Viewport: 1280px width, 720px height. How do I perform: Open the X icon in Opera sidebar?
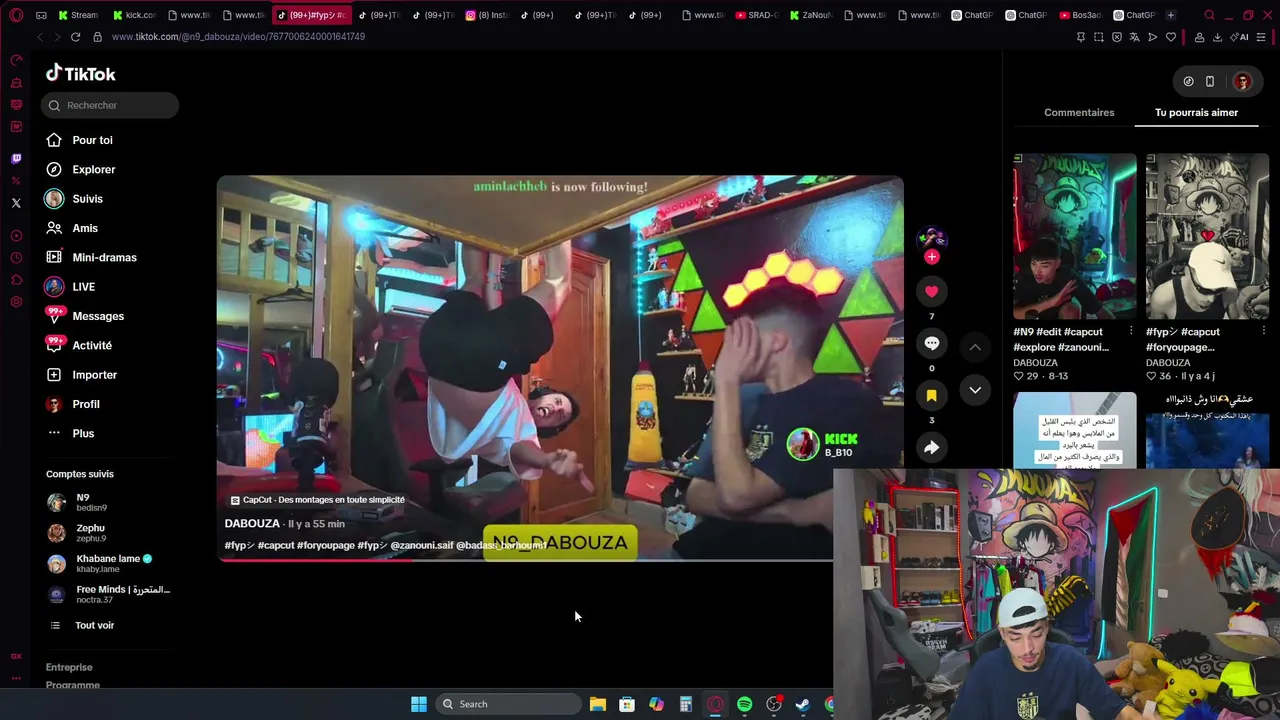coord(16,203)
